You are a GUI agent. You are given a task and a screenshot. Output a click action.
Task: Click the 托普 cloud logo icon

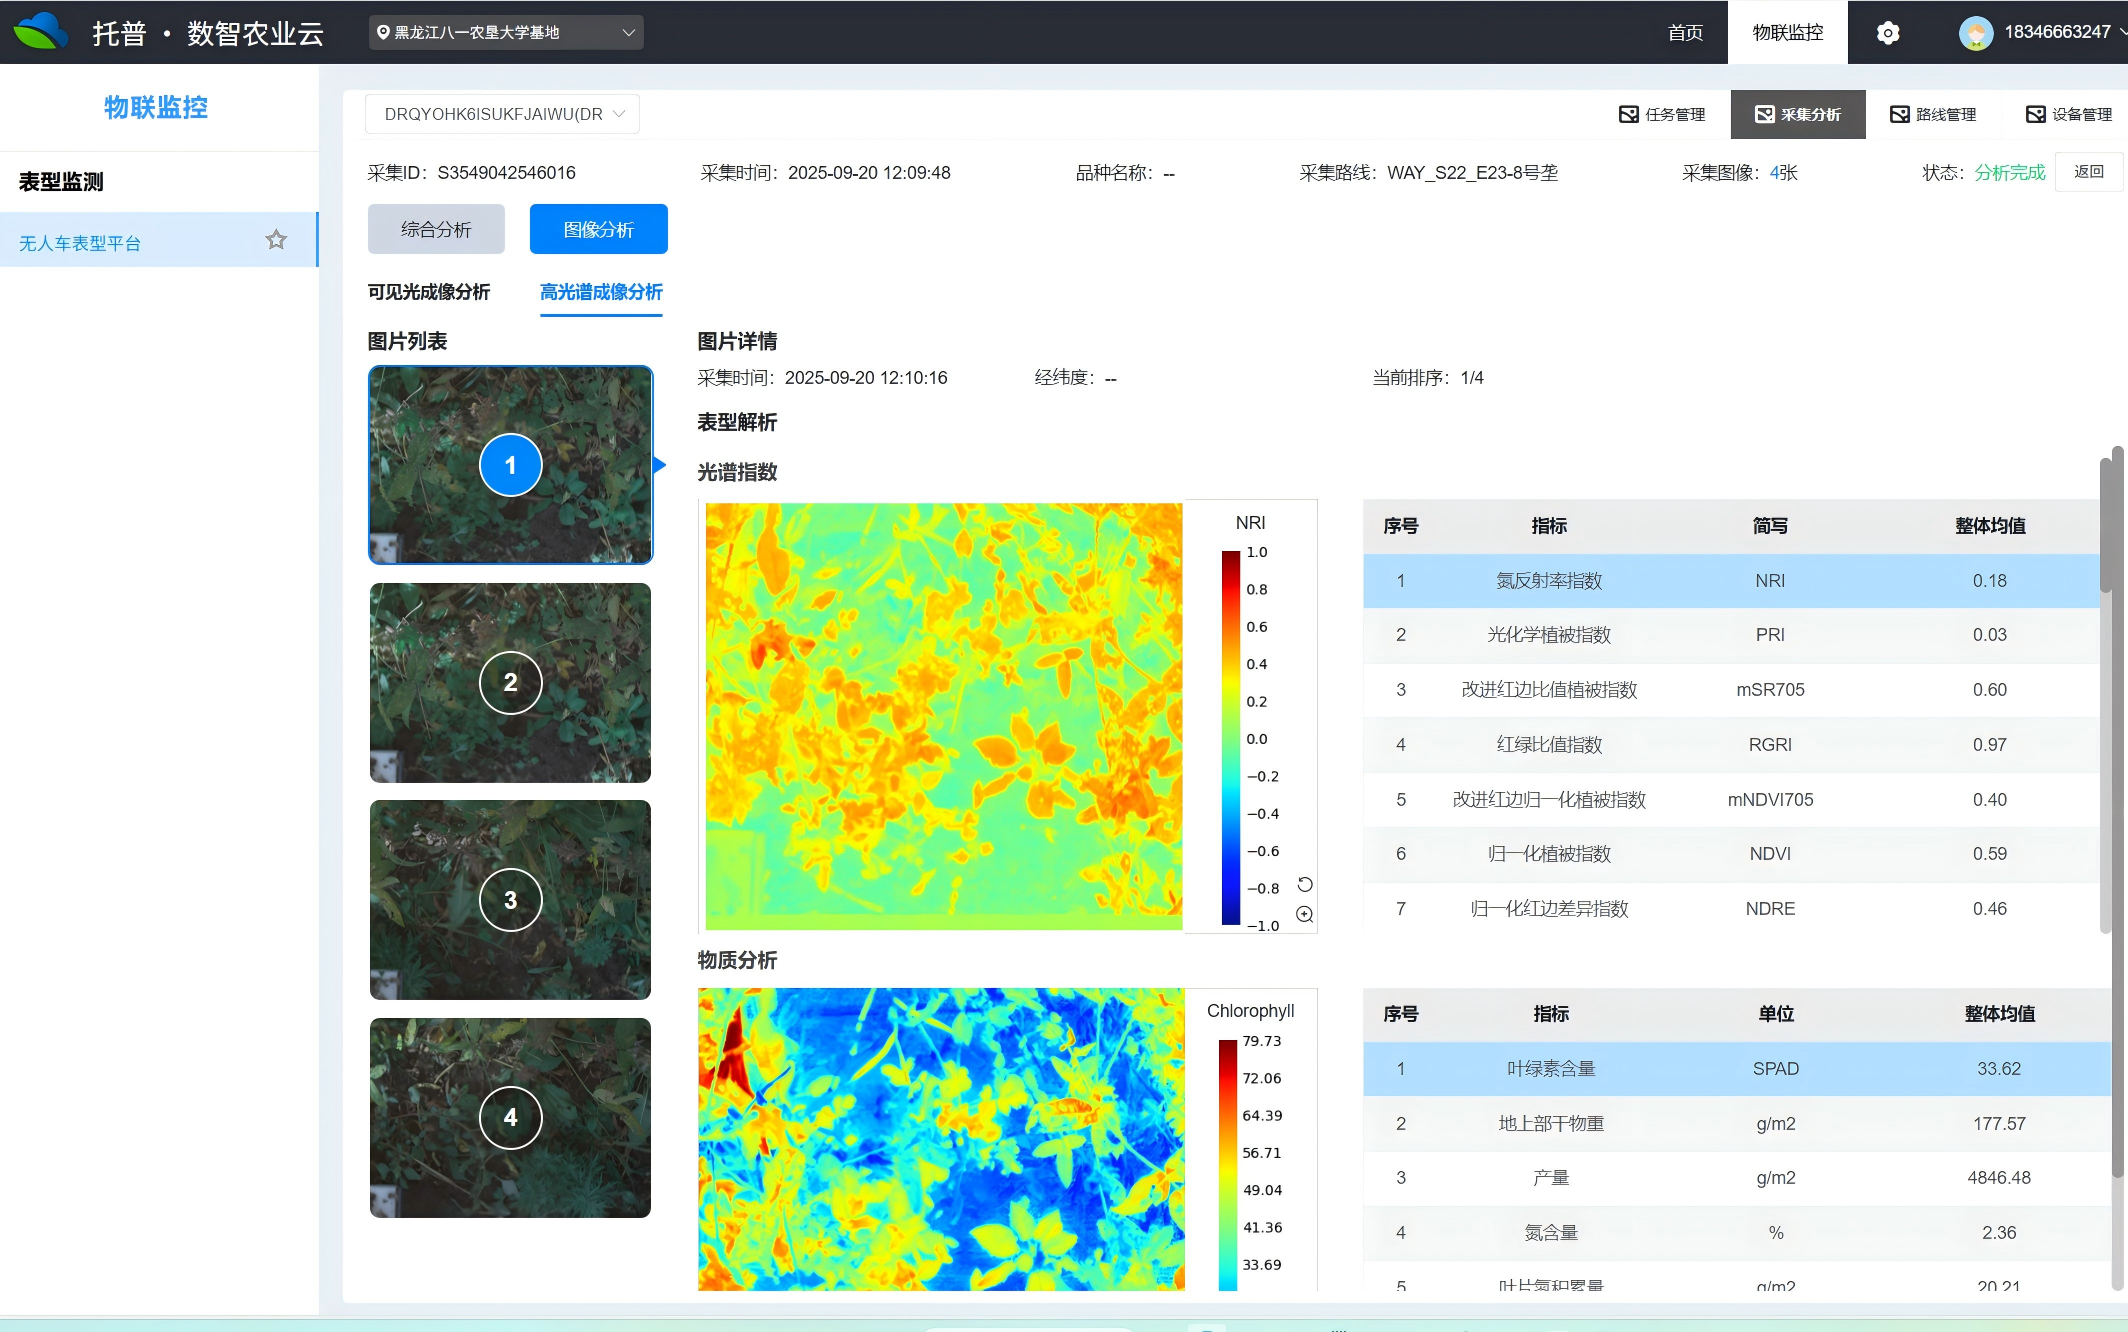(x=40, y=32)
